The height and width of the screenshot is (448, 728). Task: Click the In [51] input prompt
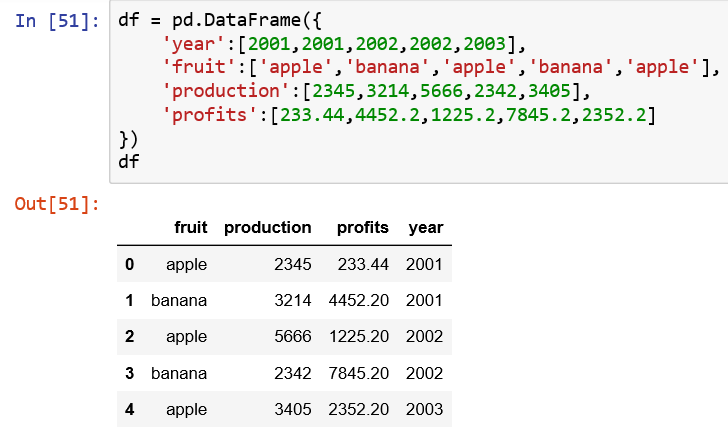57,20
